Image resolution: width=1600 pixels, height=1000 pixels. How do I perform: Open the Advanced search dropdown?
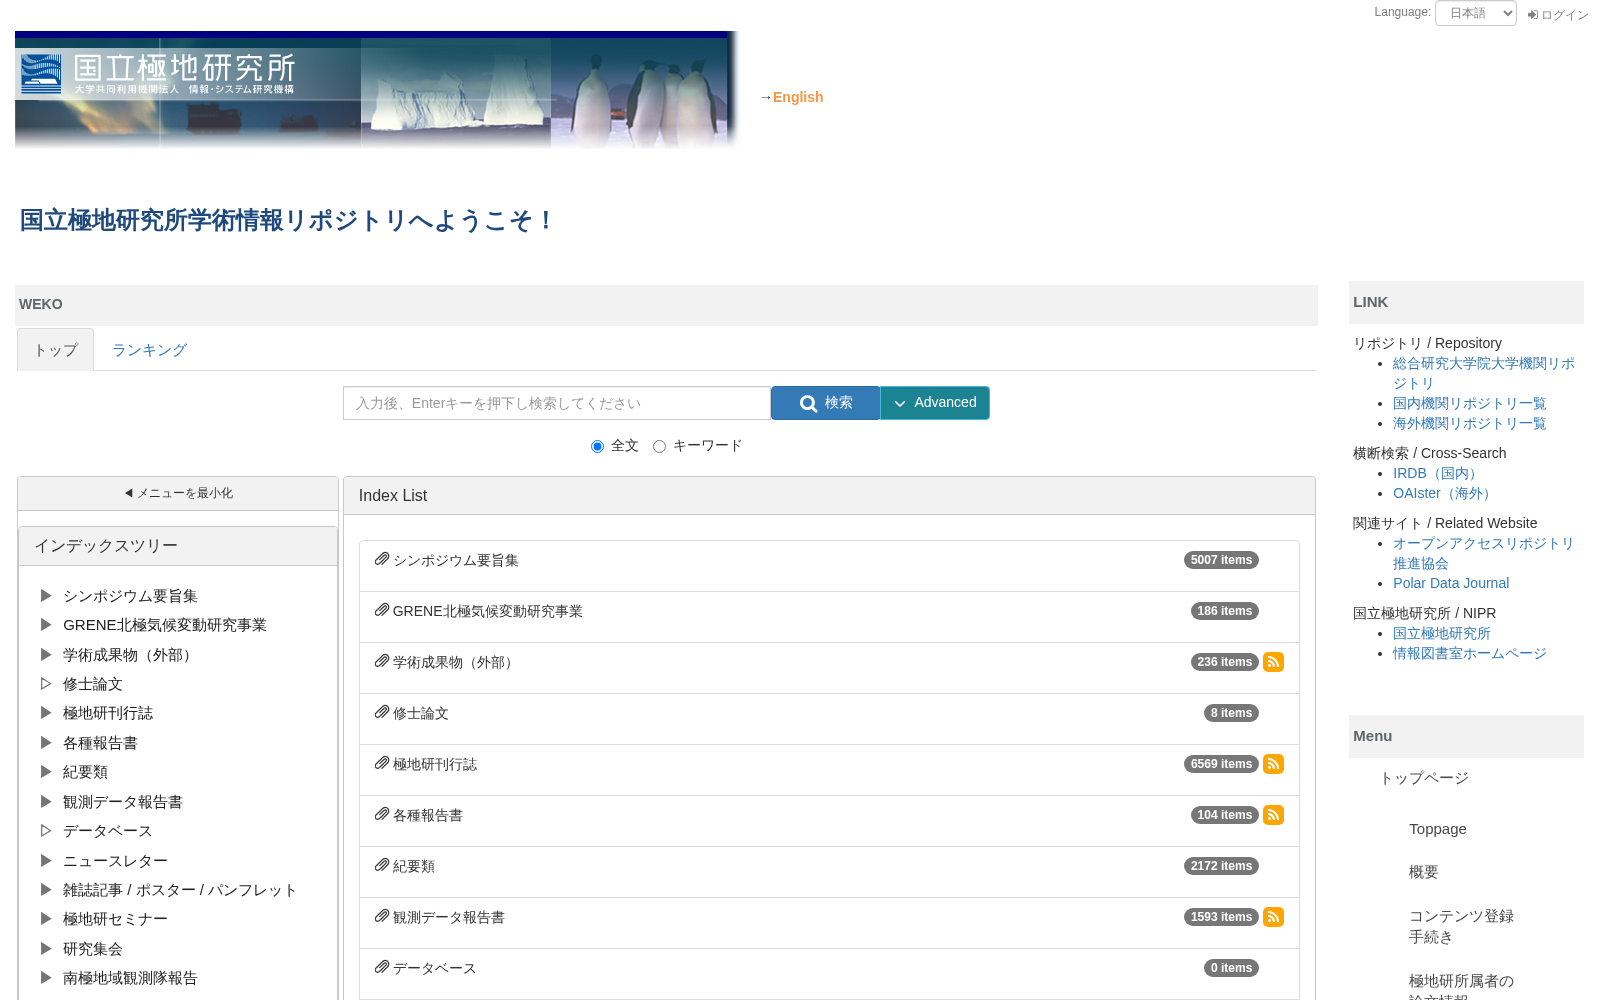coord(935,403)
